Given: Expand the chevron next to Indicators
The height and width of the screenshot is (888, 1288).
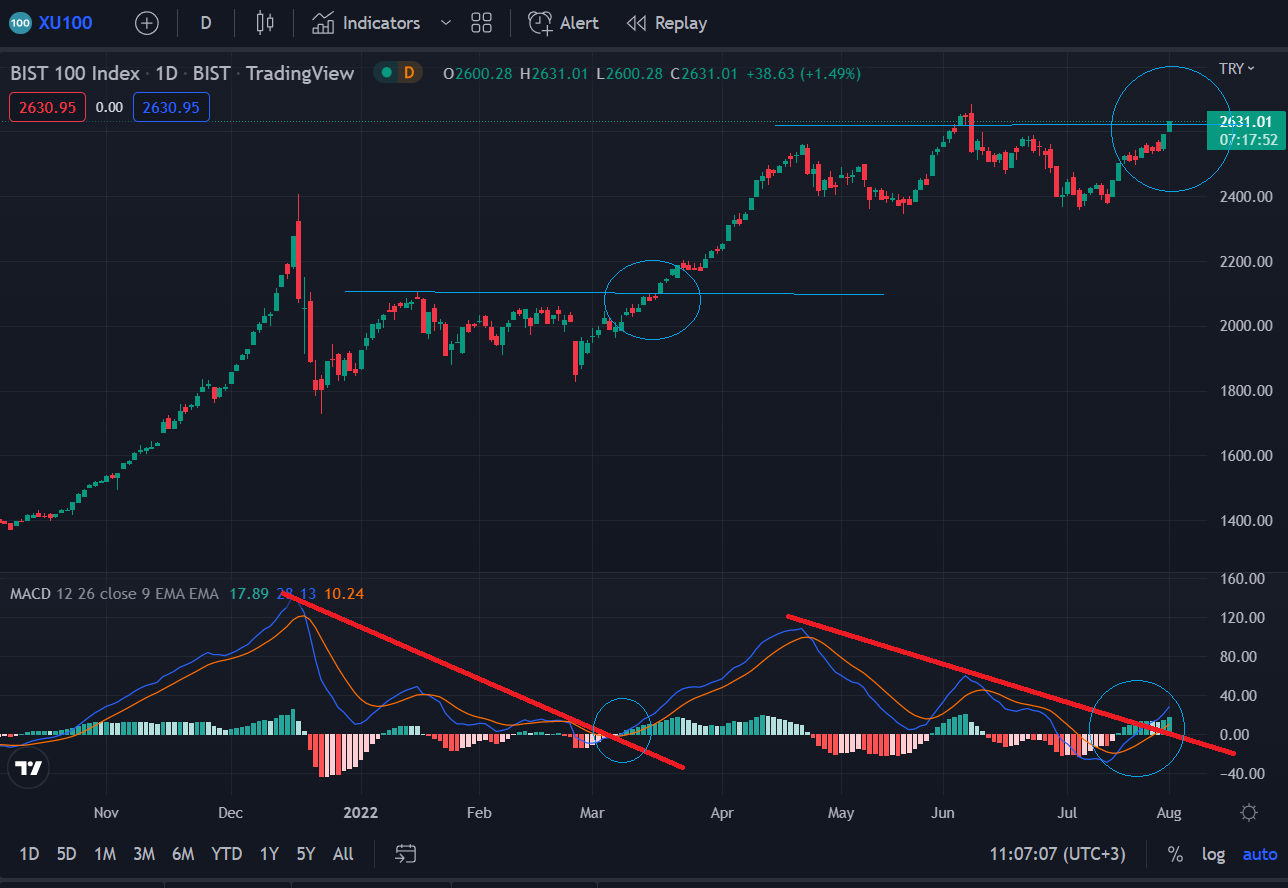Looking at the screenshot, I should tap(446, 23).
